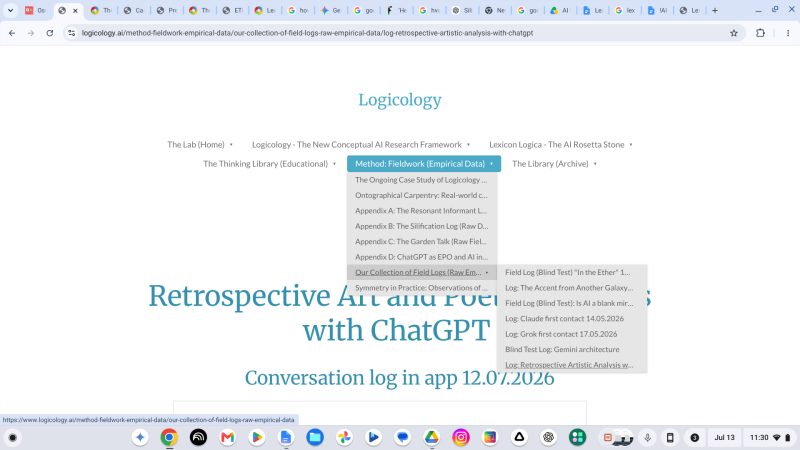800x450 pixels.
Task: Switch to the 'Sili' tab
Action: click(462, 10)
